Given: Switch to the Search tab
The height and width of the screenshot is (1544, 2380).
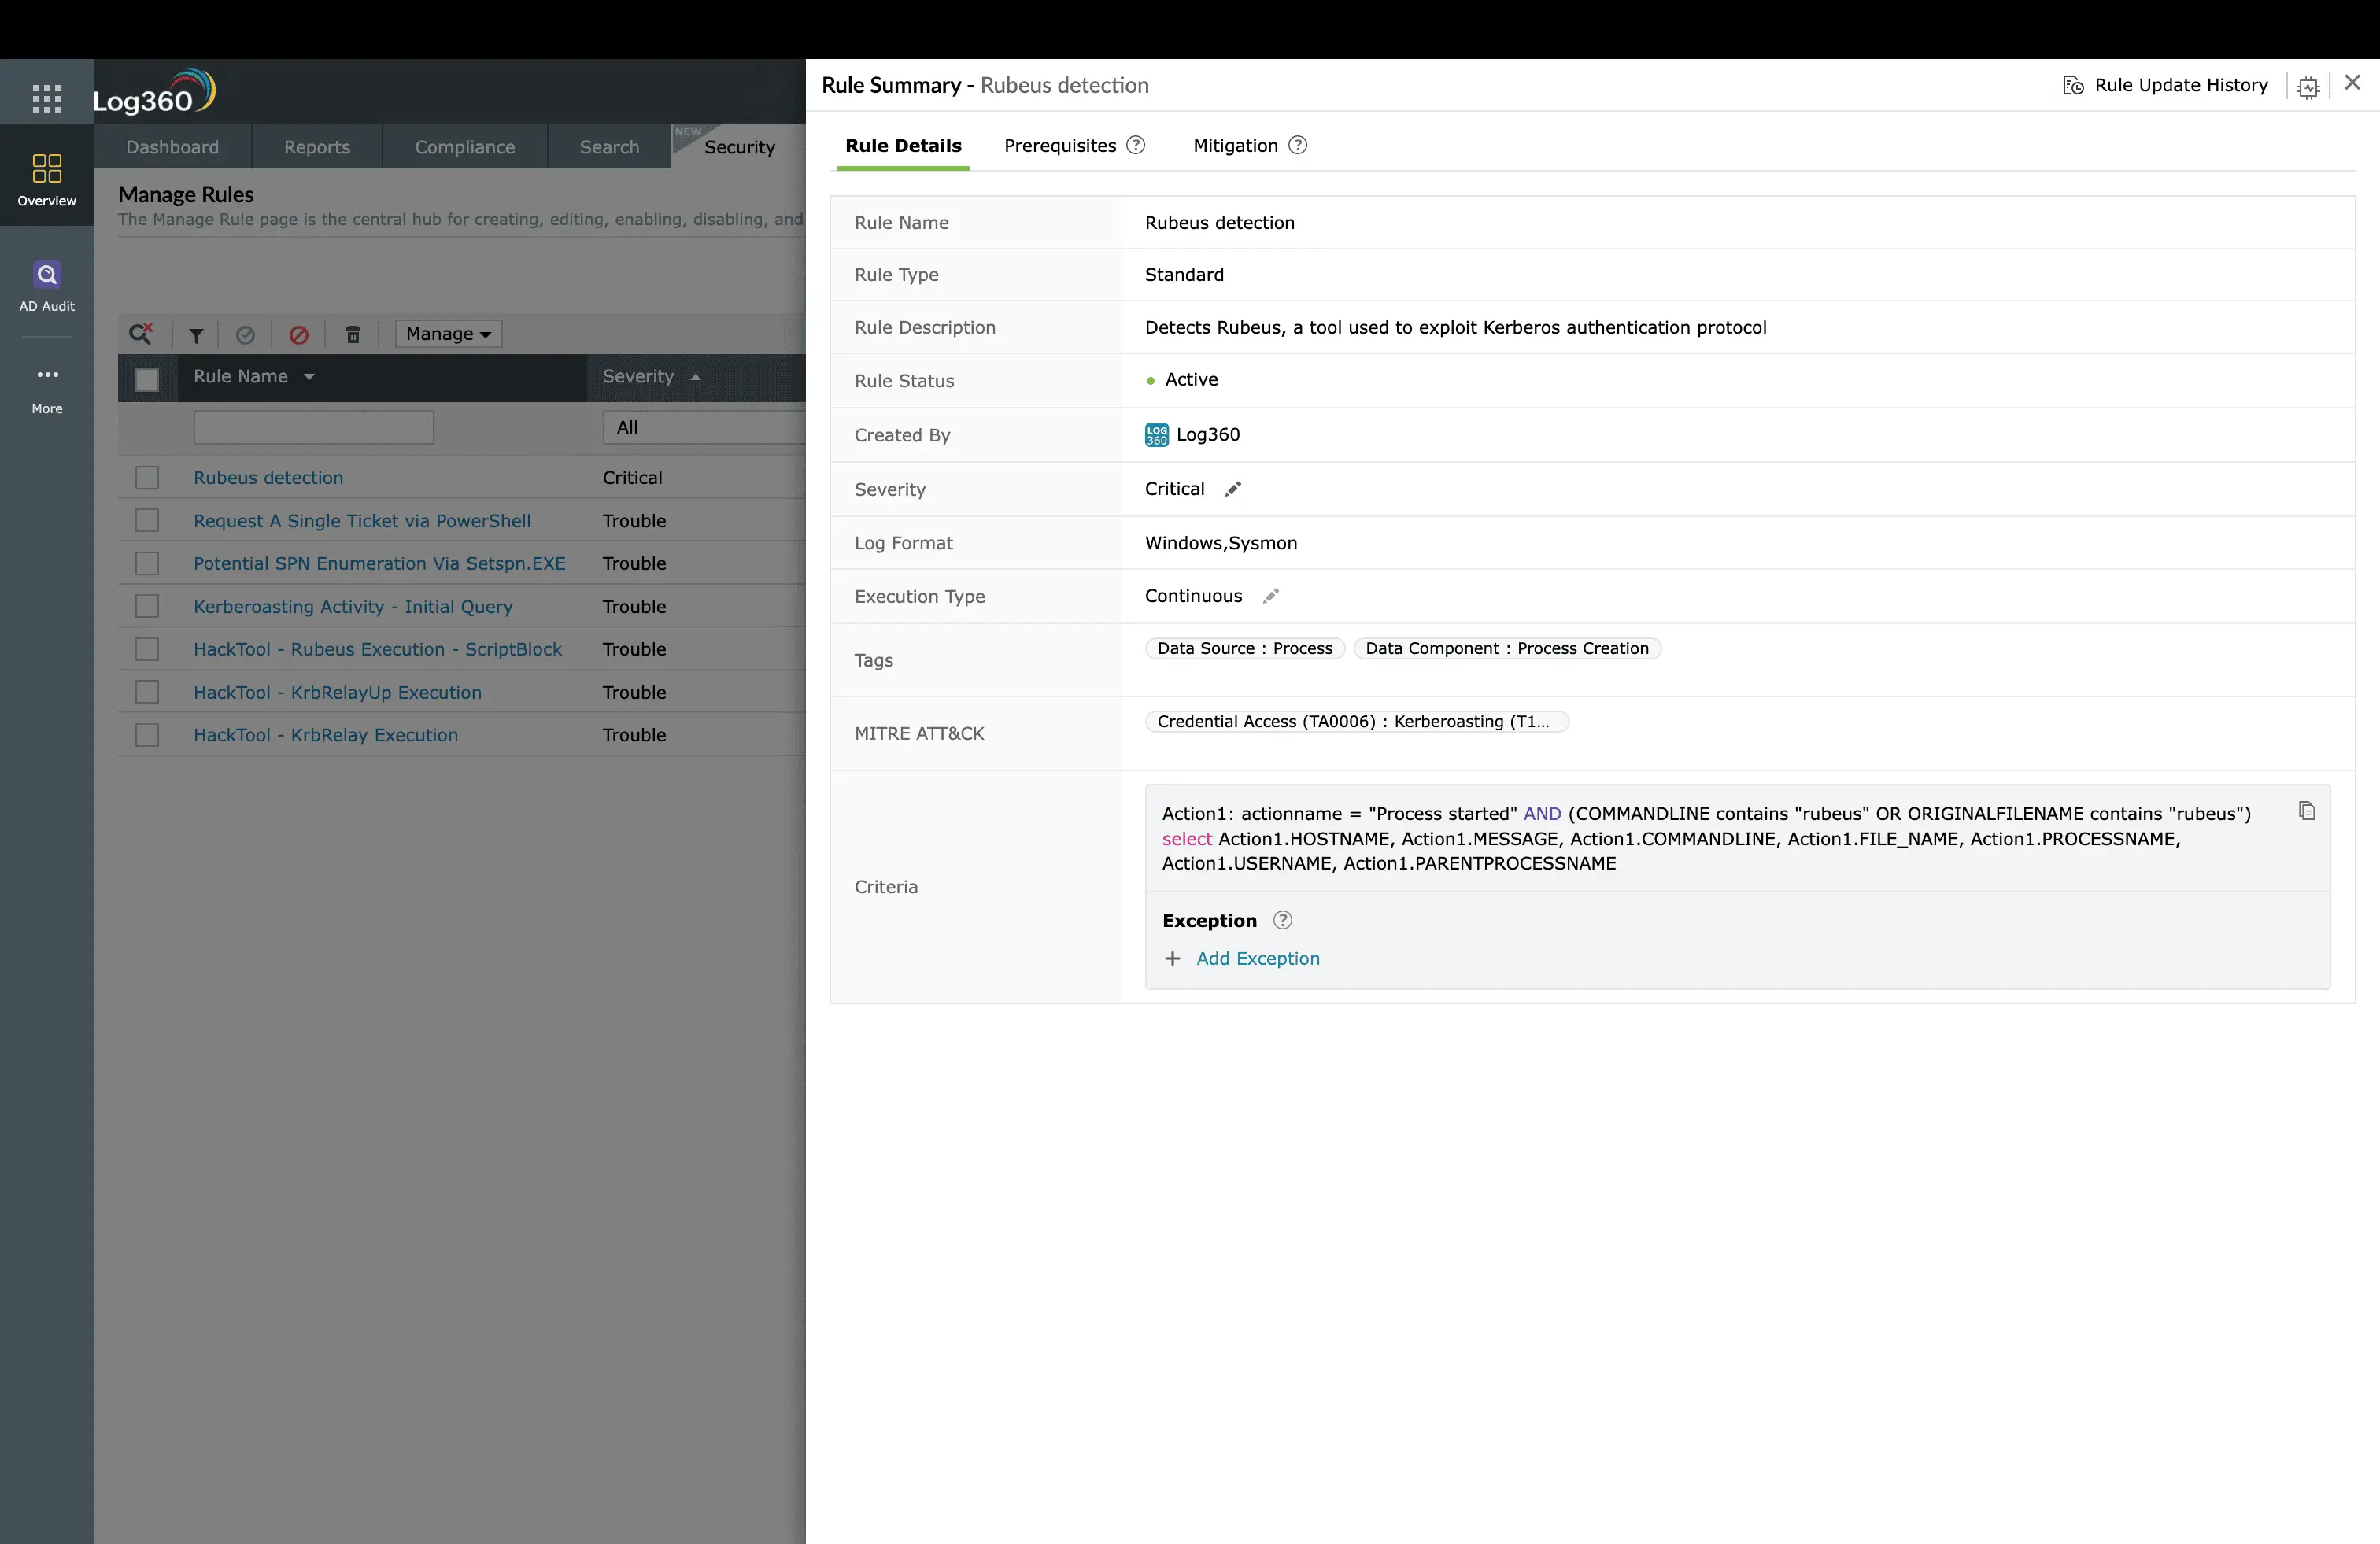Looking at the screenshot, I should coord(609,147).
